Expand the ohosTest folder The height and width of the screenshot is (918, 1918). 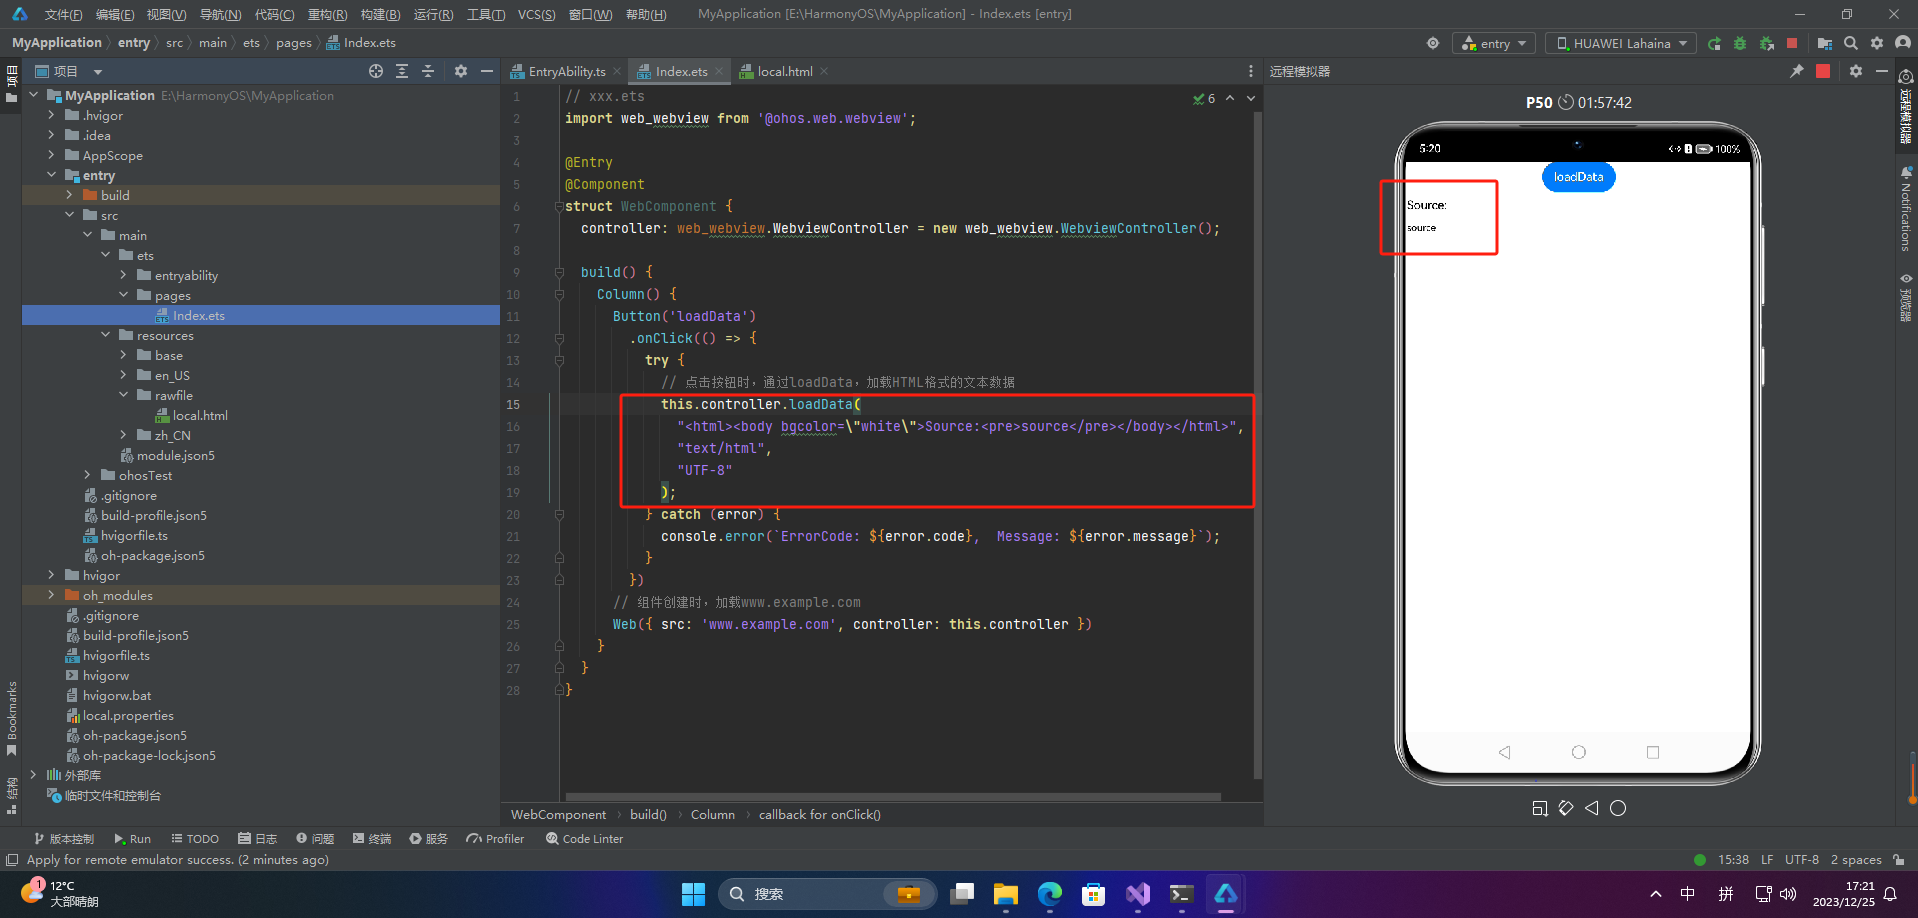87,475
